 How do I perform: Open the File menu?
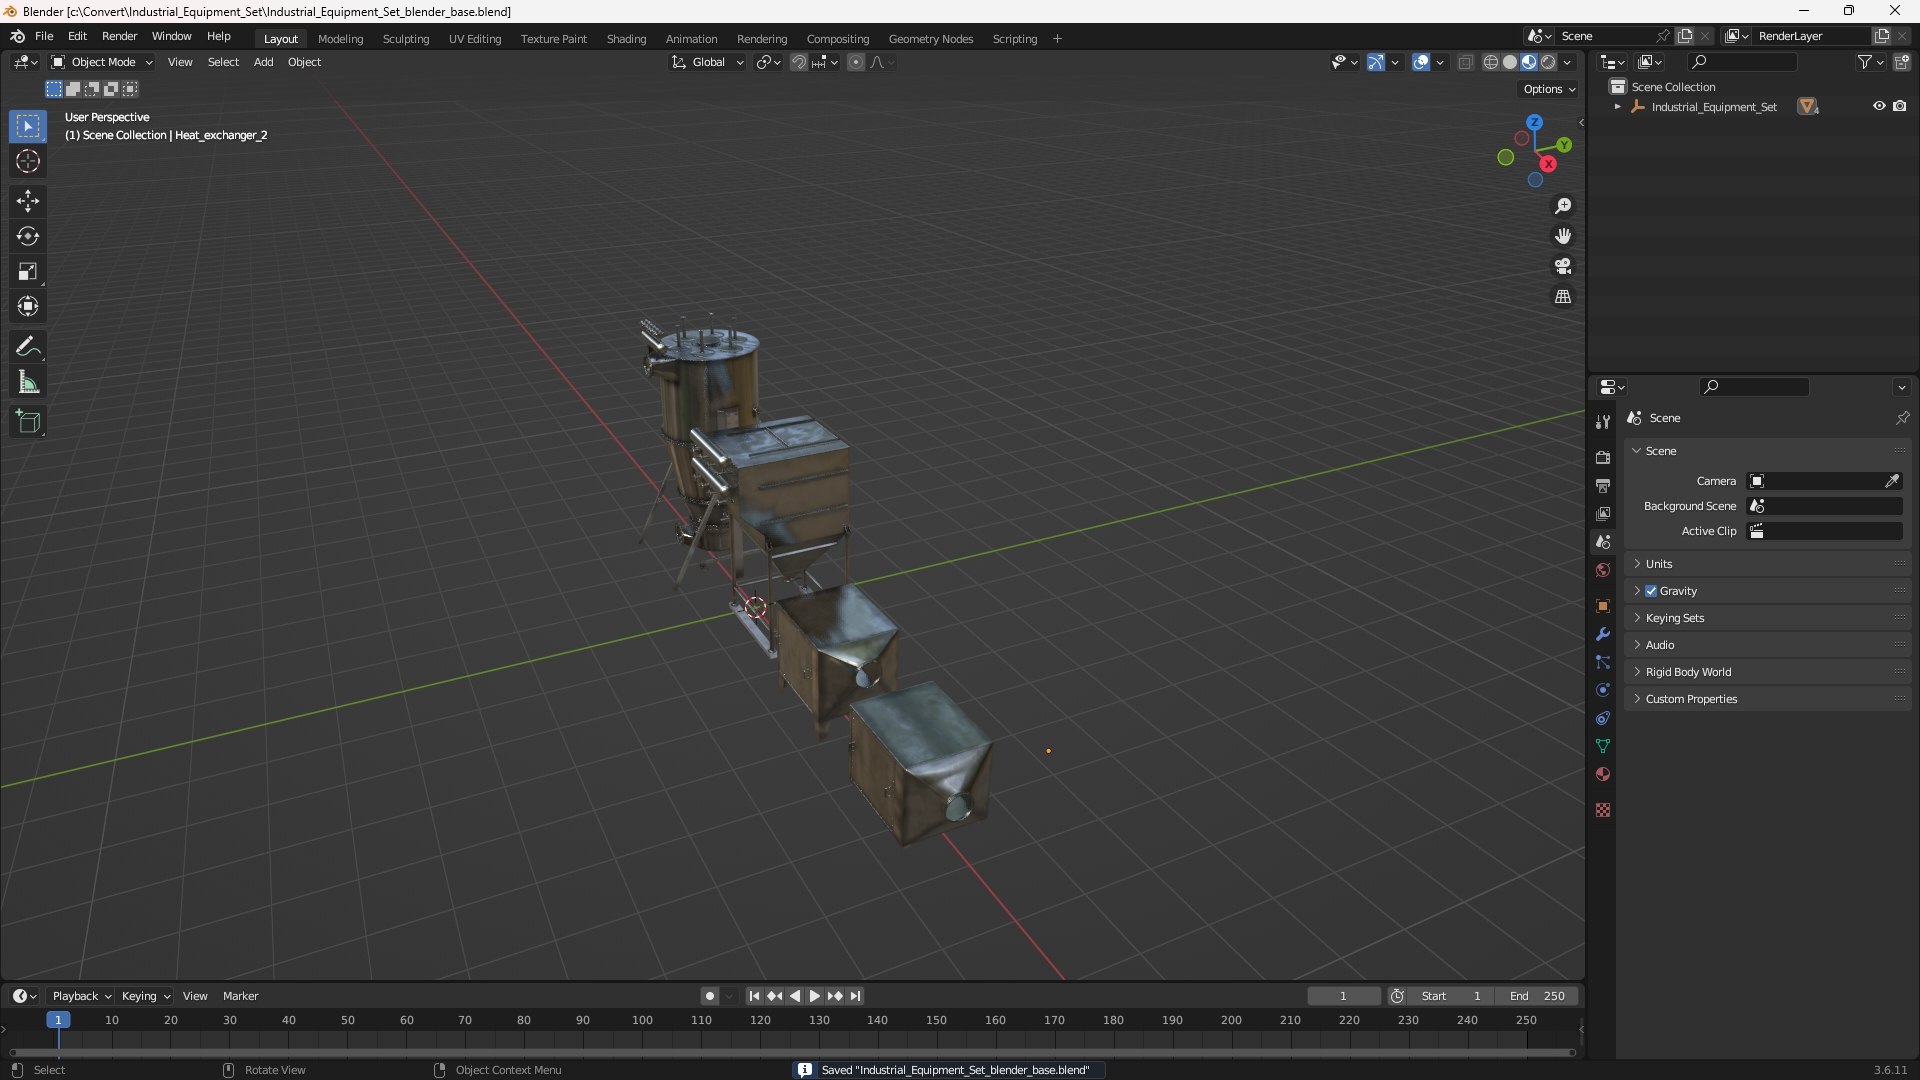tap(44, 36)
